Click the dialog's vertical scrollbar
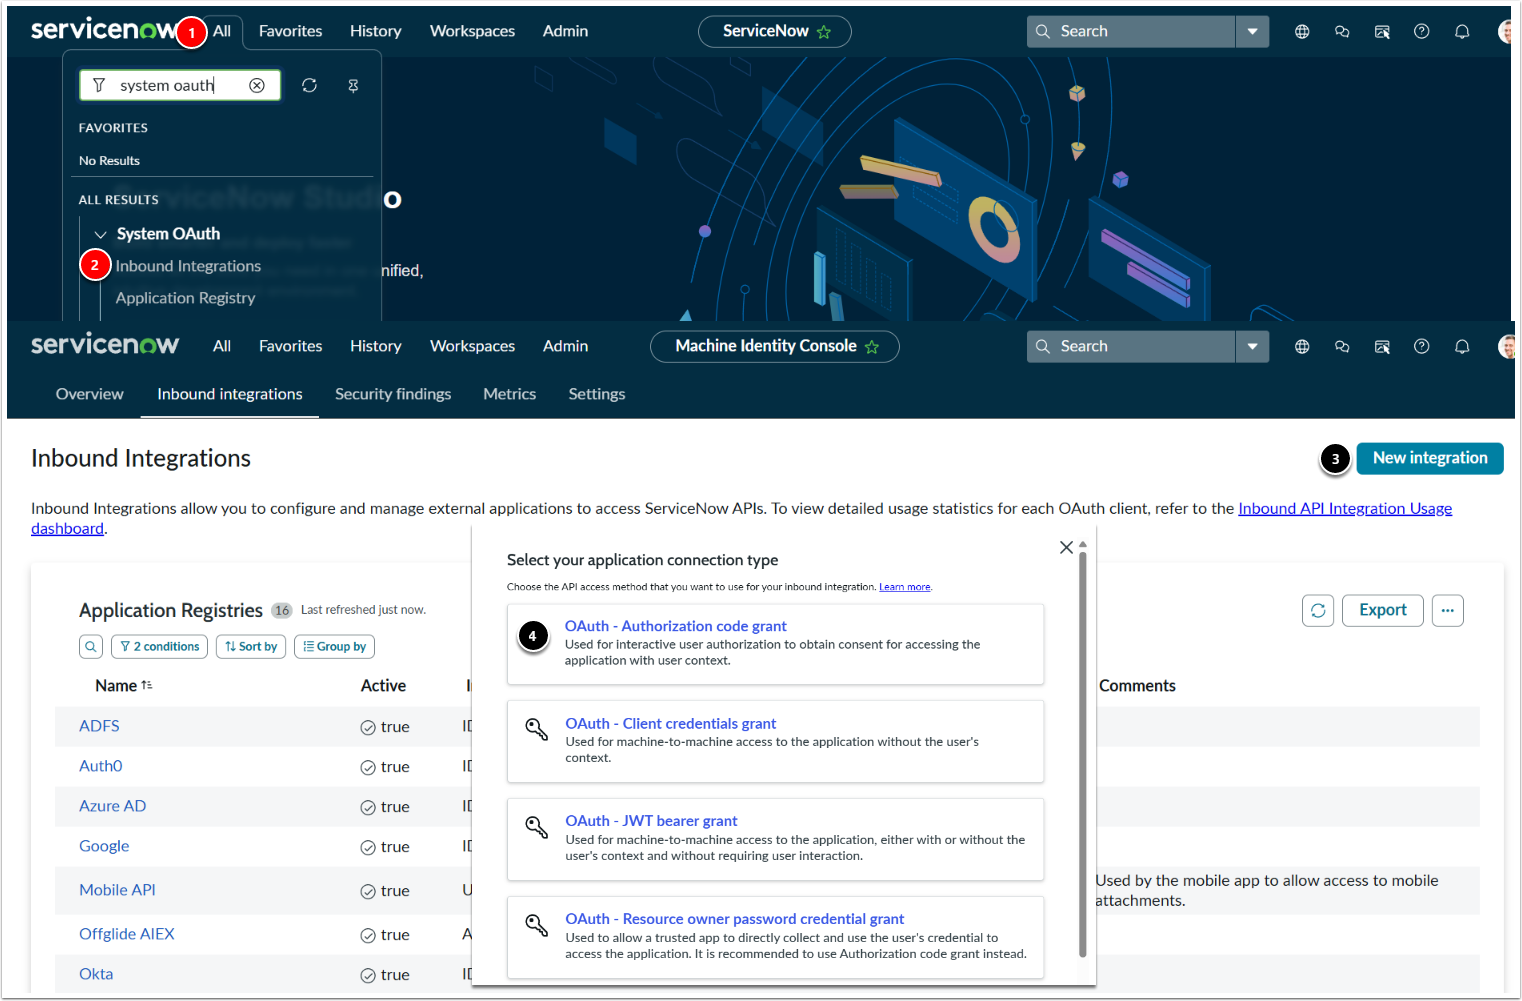This screenshot has width=1522, height=1001. click(1082, 750)
